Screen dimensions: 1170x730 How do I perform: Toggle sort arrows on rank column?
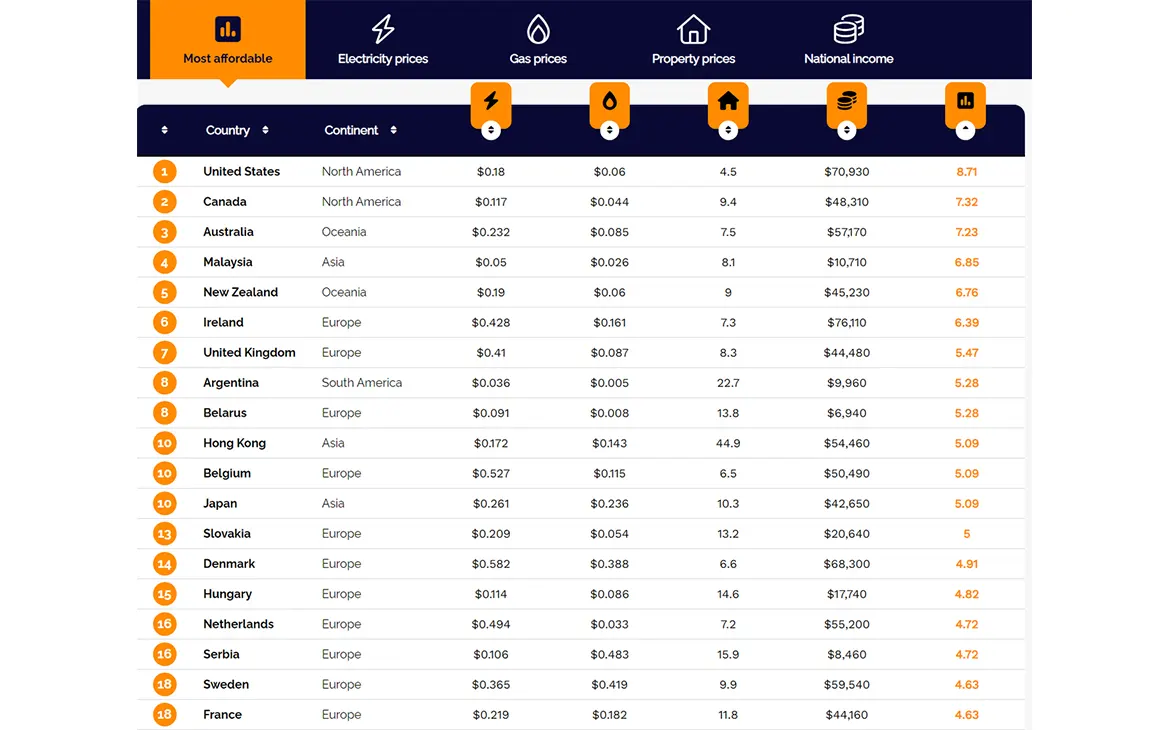click(165, 130)
